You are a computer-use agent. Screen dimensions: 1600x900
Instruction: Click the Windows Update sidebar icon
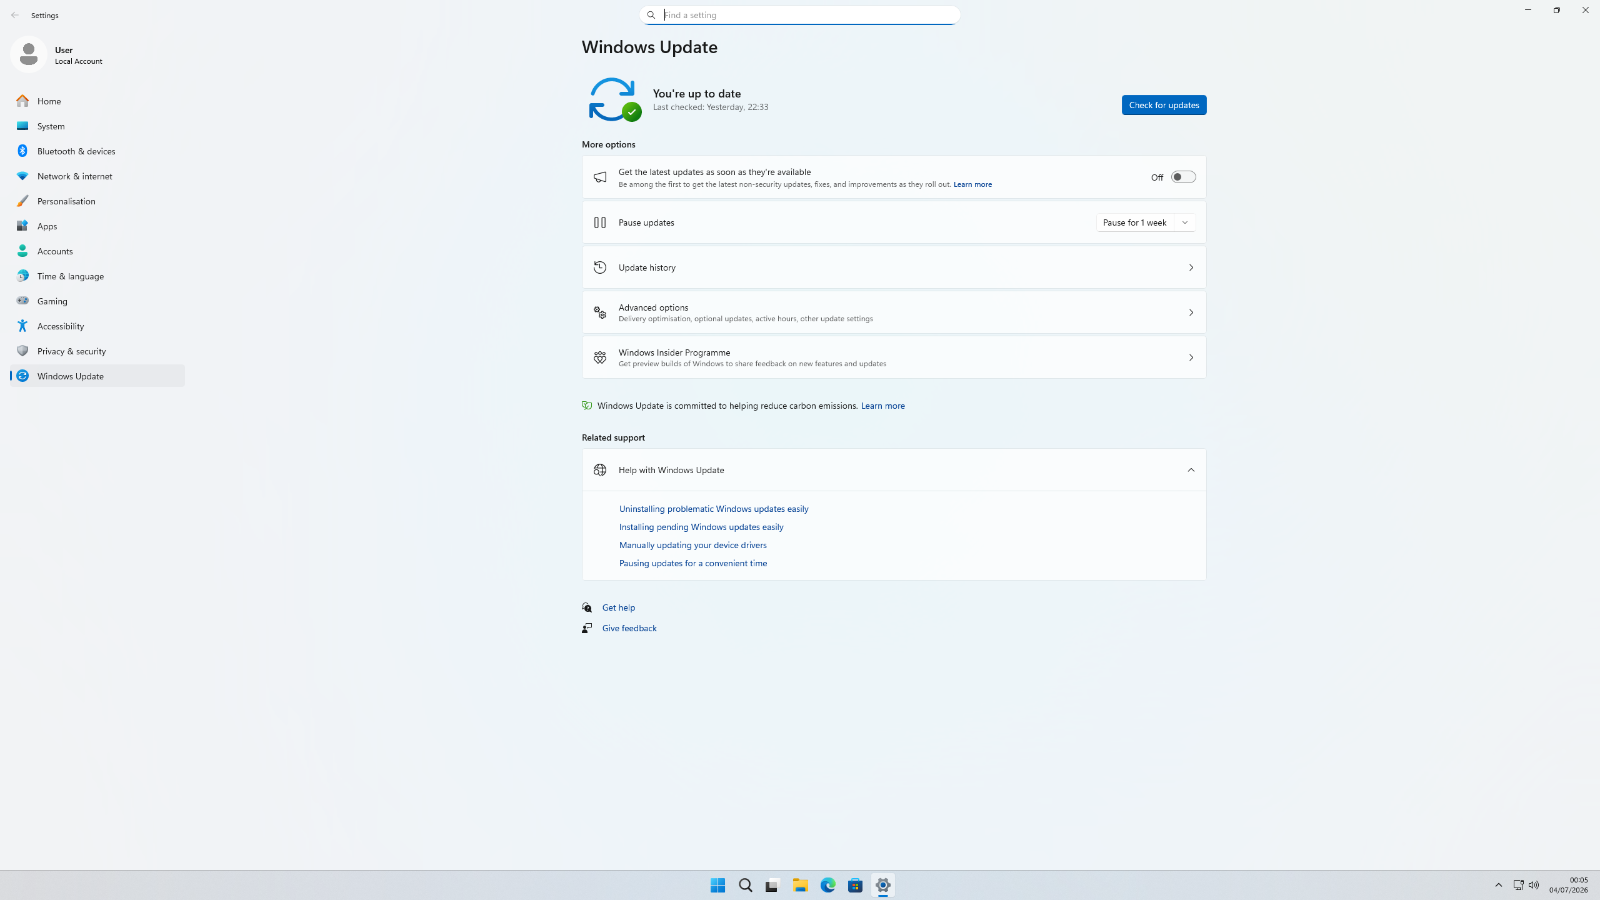tap(22, 376)
